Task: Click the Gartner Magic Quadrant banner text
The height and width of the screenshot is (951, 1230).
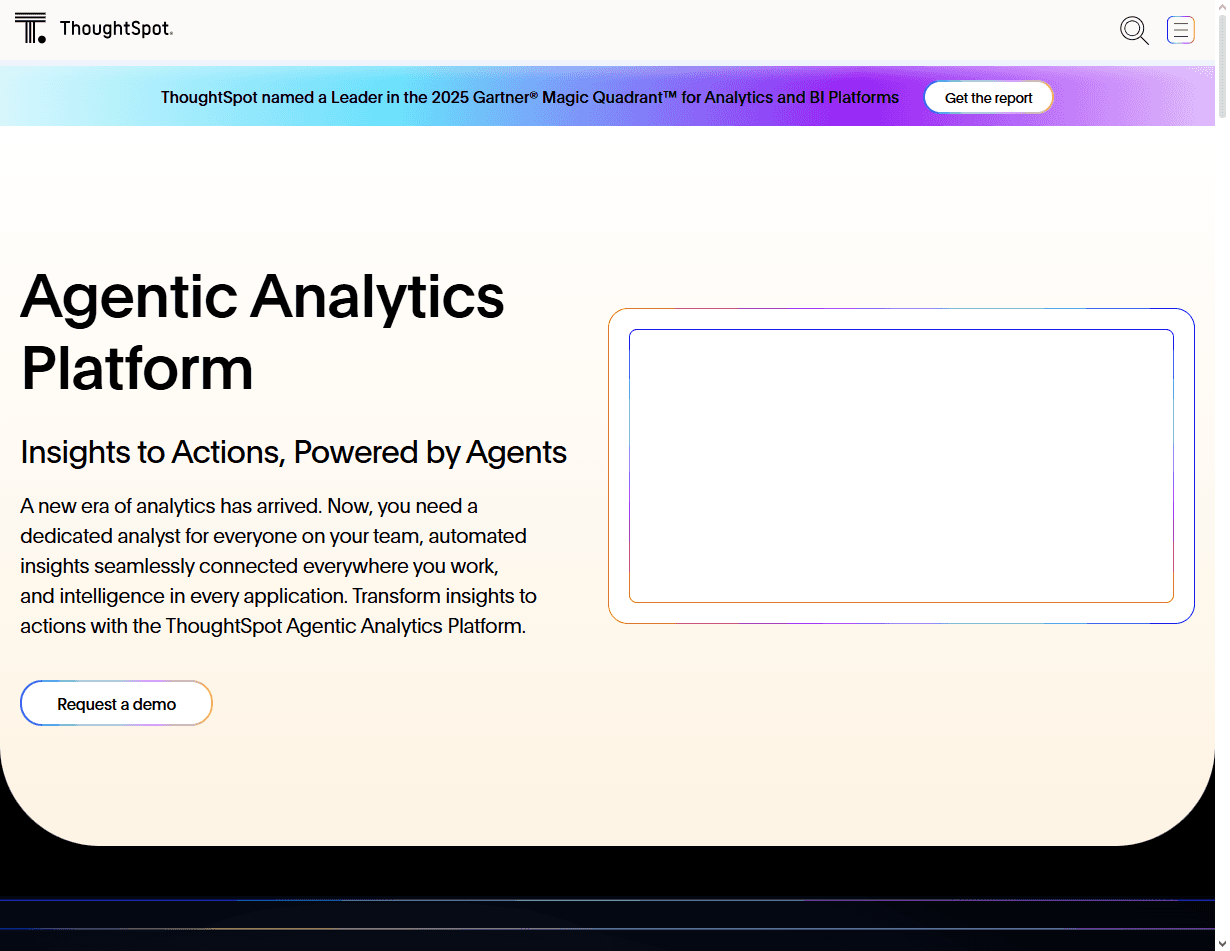Action: point(530,97)
